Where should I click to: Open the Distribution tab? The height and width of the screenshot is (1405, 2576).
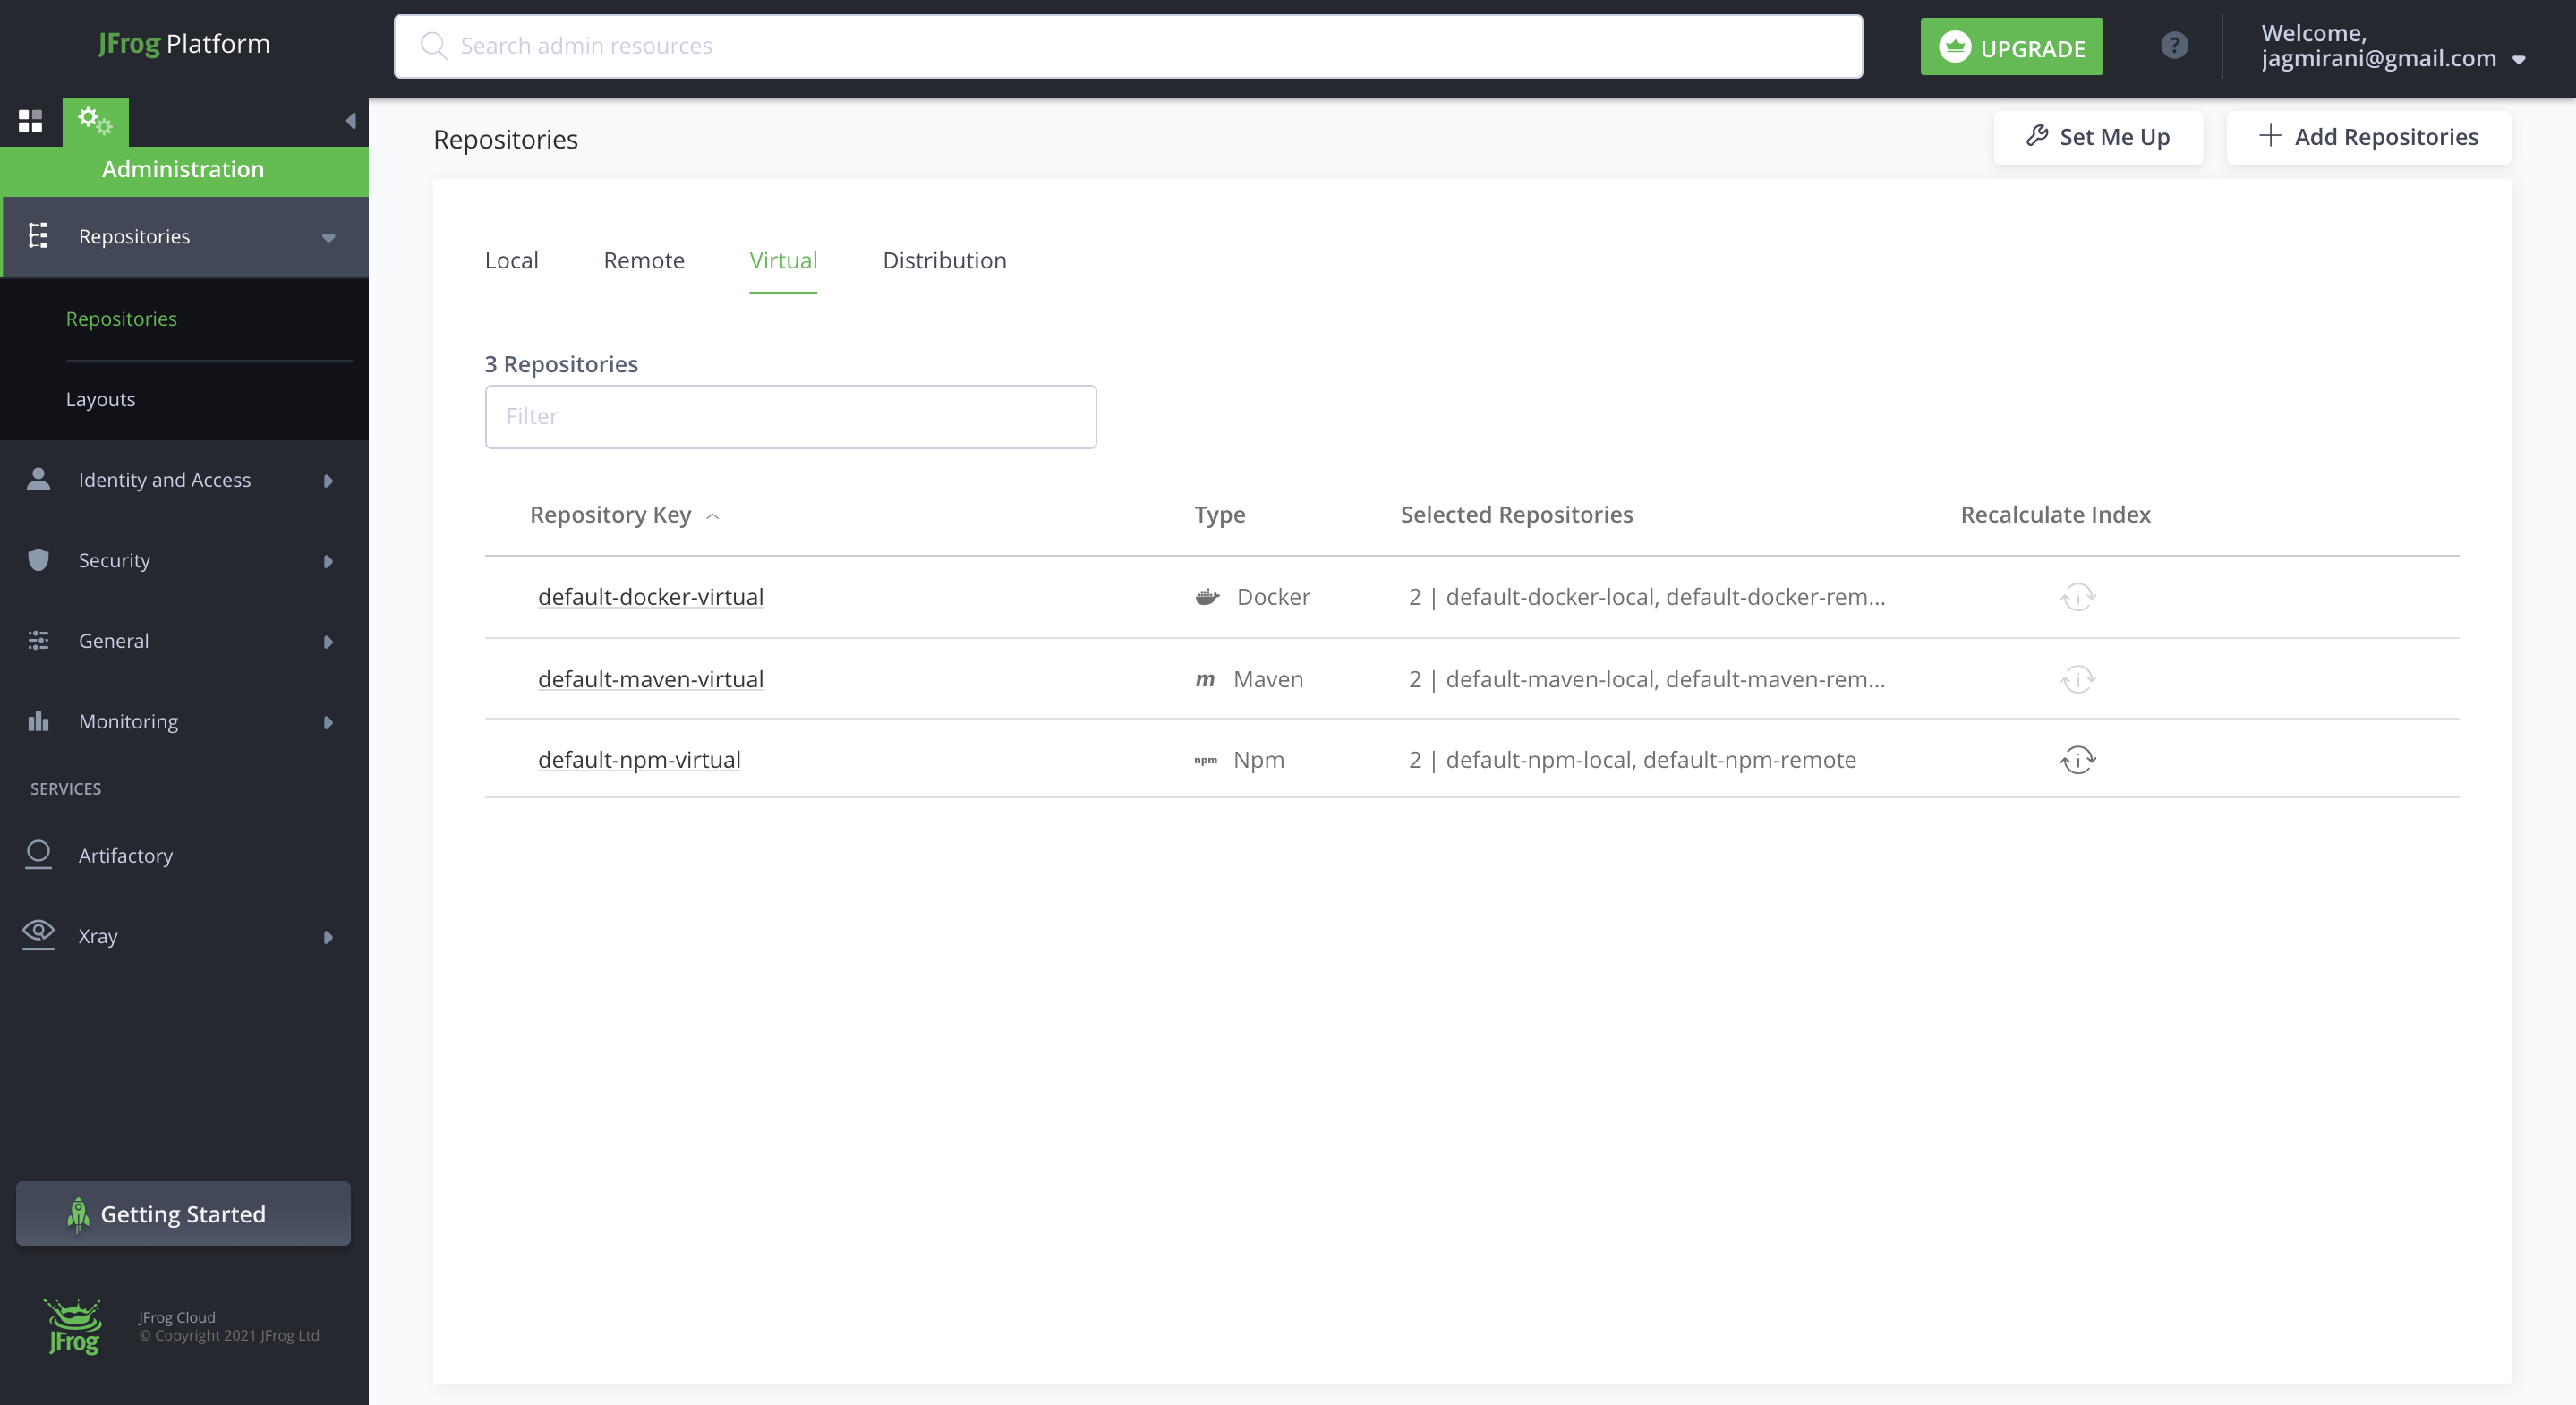(943, 260)
